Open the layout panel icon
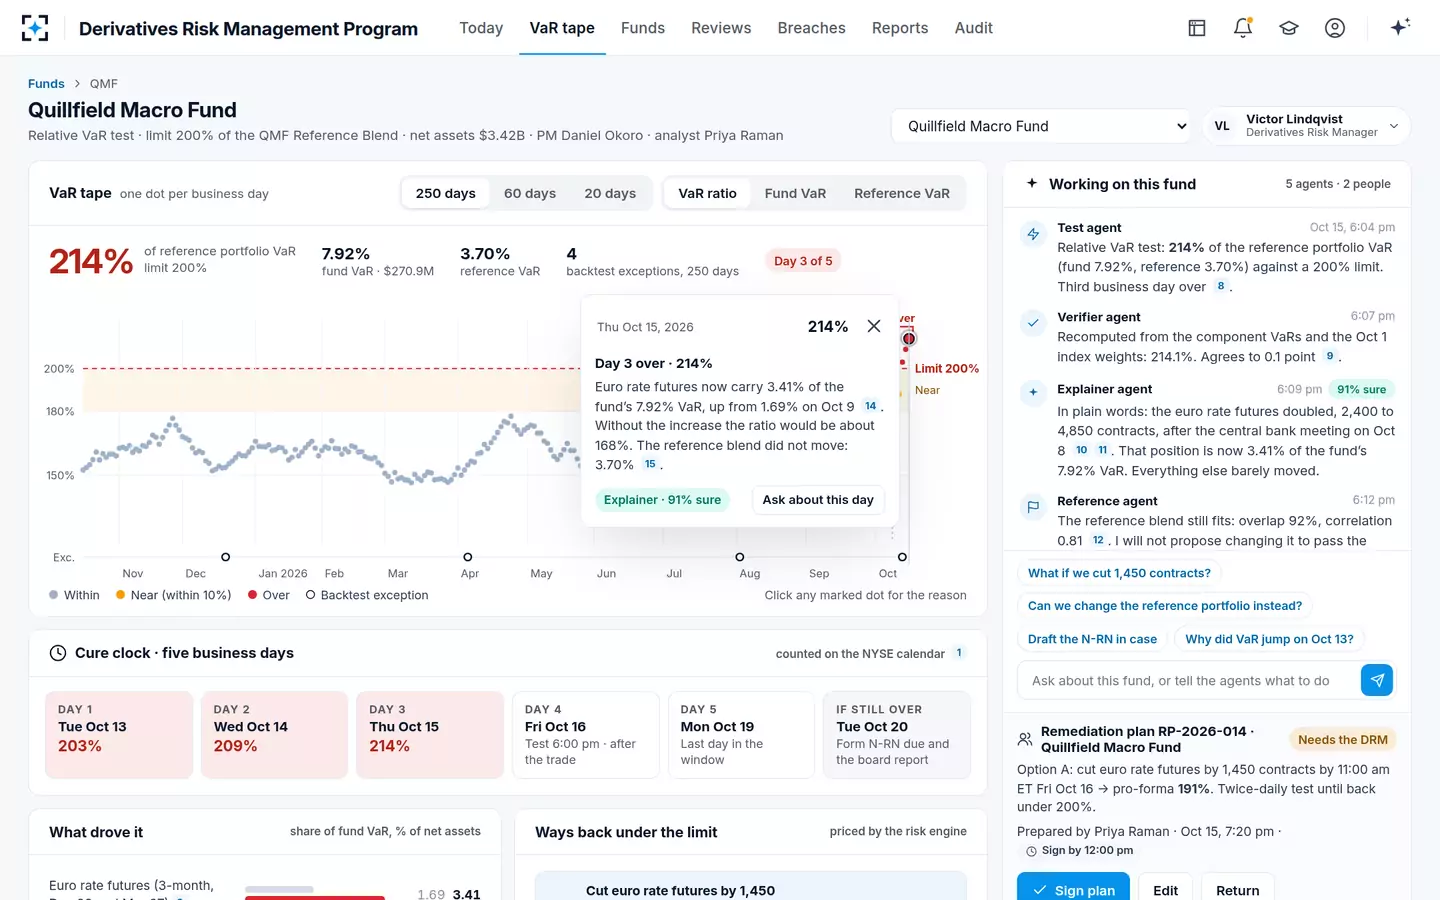Image resolution: width=1440 pixels, height=900 pixels. [x=1197, y=28]
